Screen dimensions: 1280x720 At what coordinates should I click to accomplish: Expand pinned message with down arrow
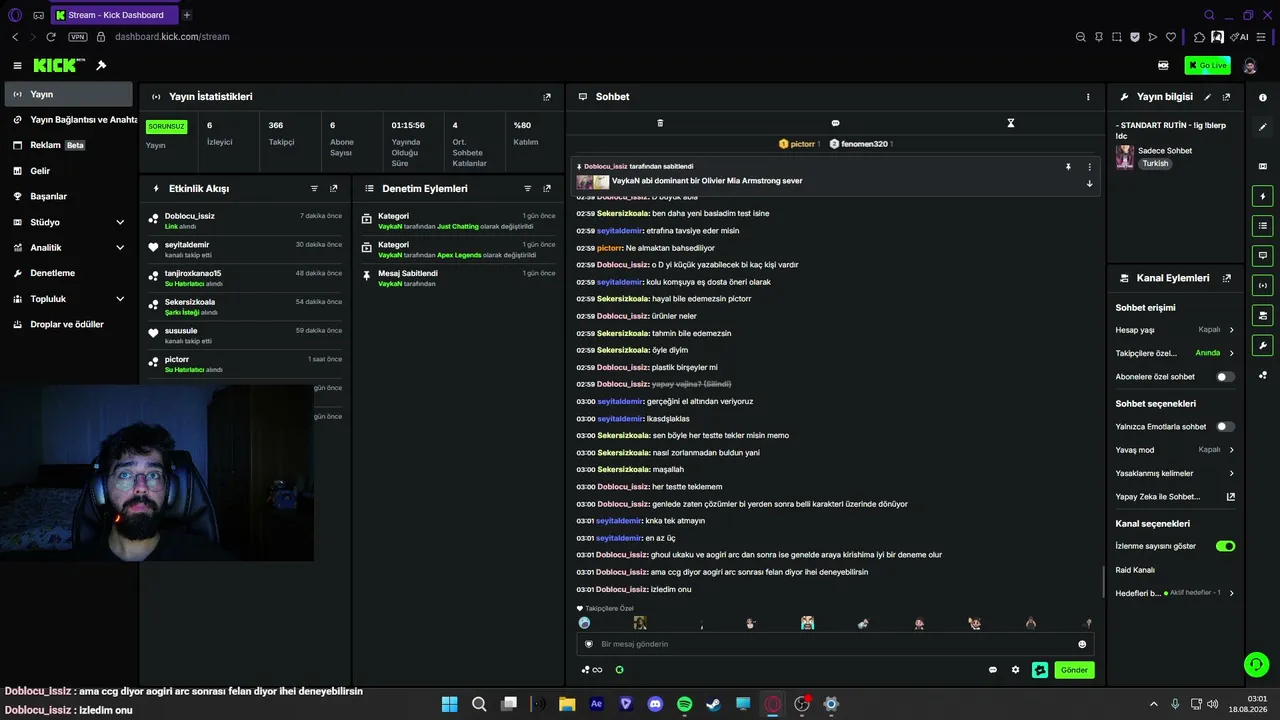coord(1089,184)
